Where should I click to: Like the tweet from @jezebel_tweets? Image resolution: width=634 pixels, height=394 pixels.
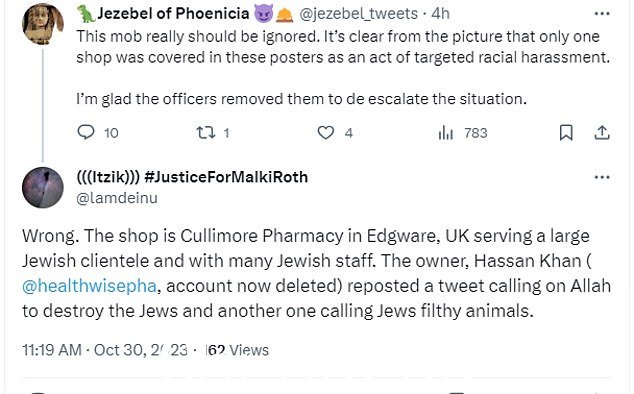[x=325, y=133]
